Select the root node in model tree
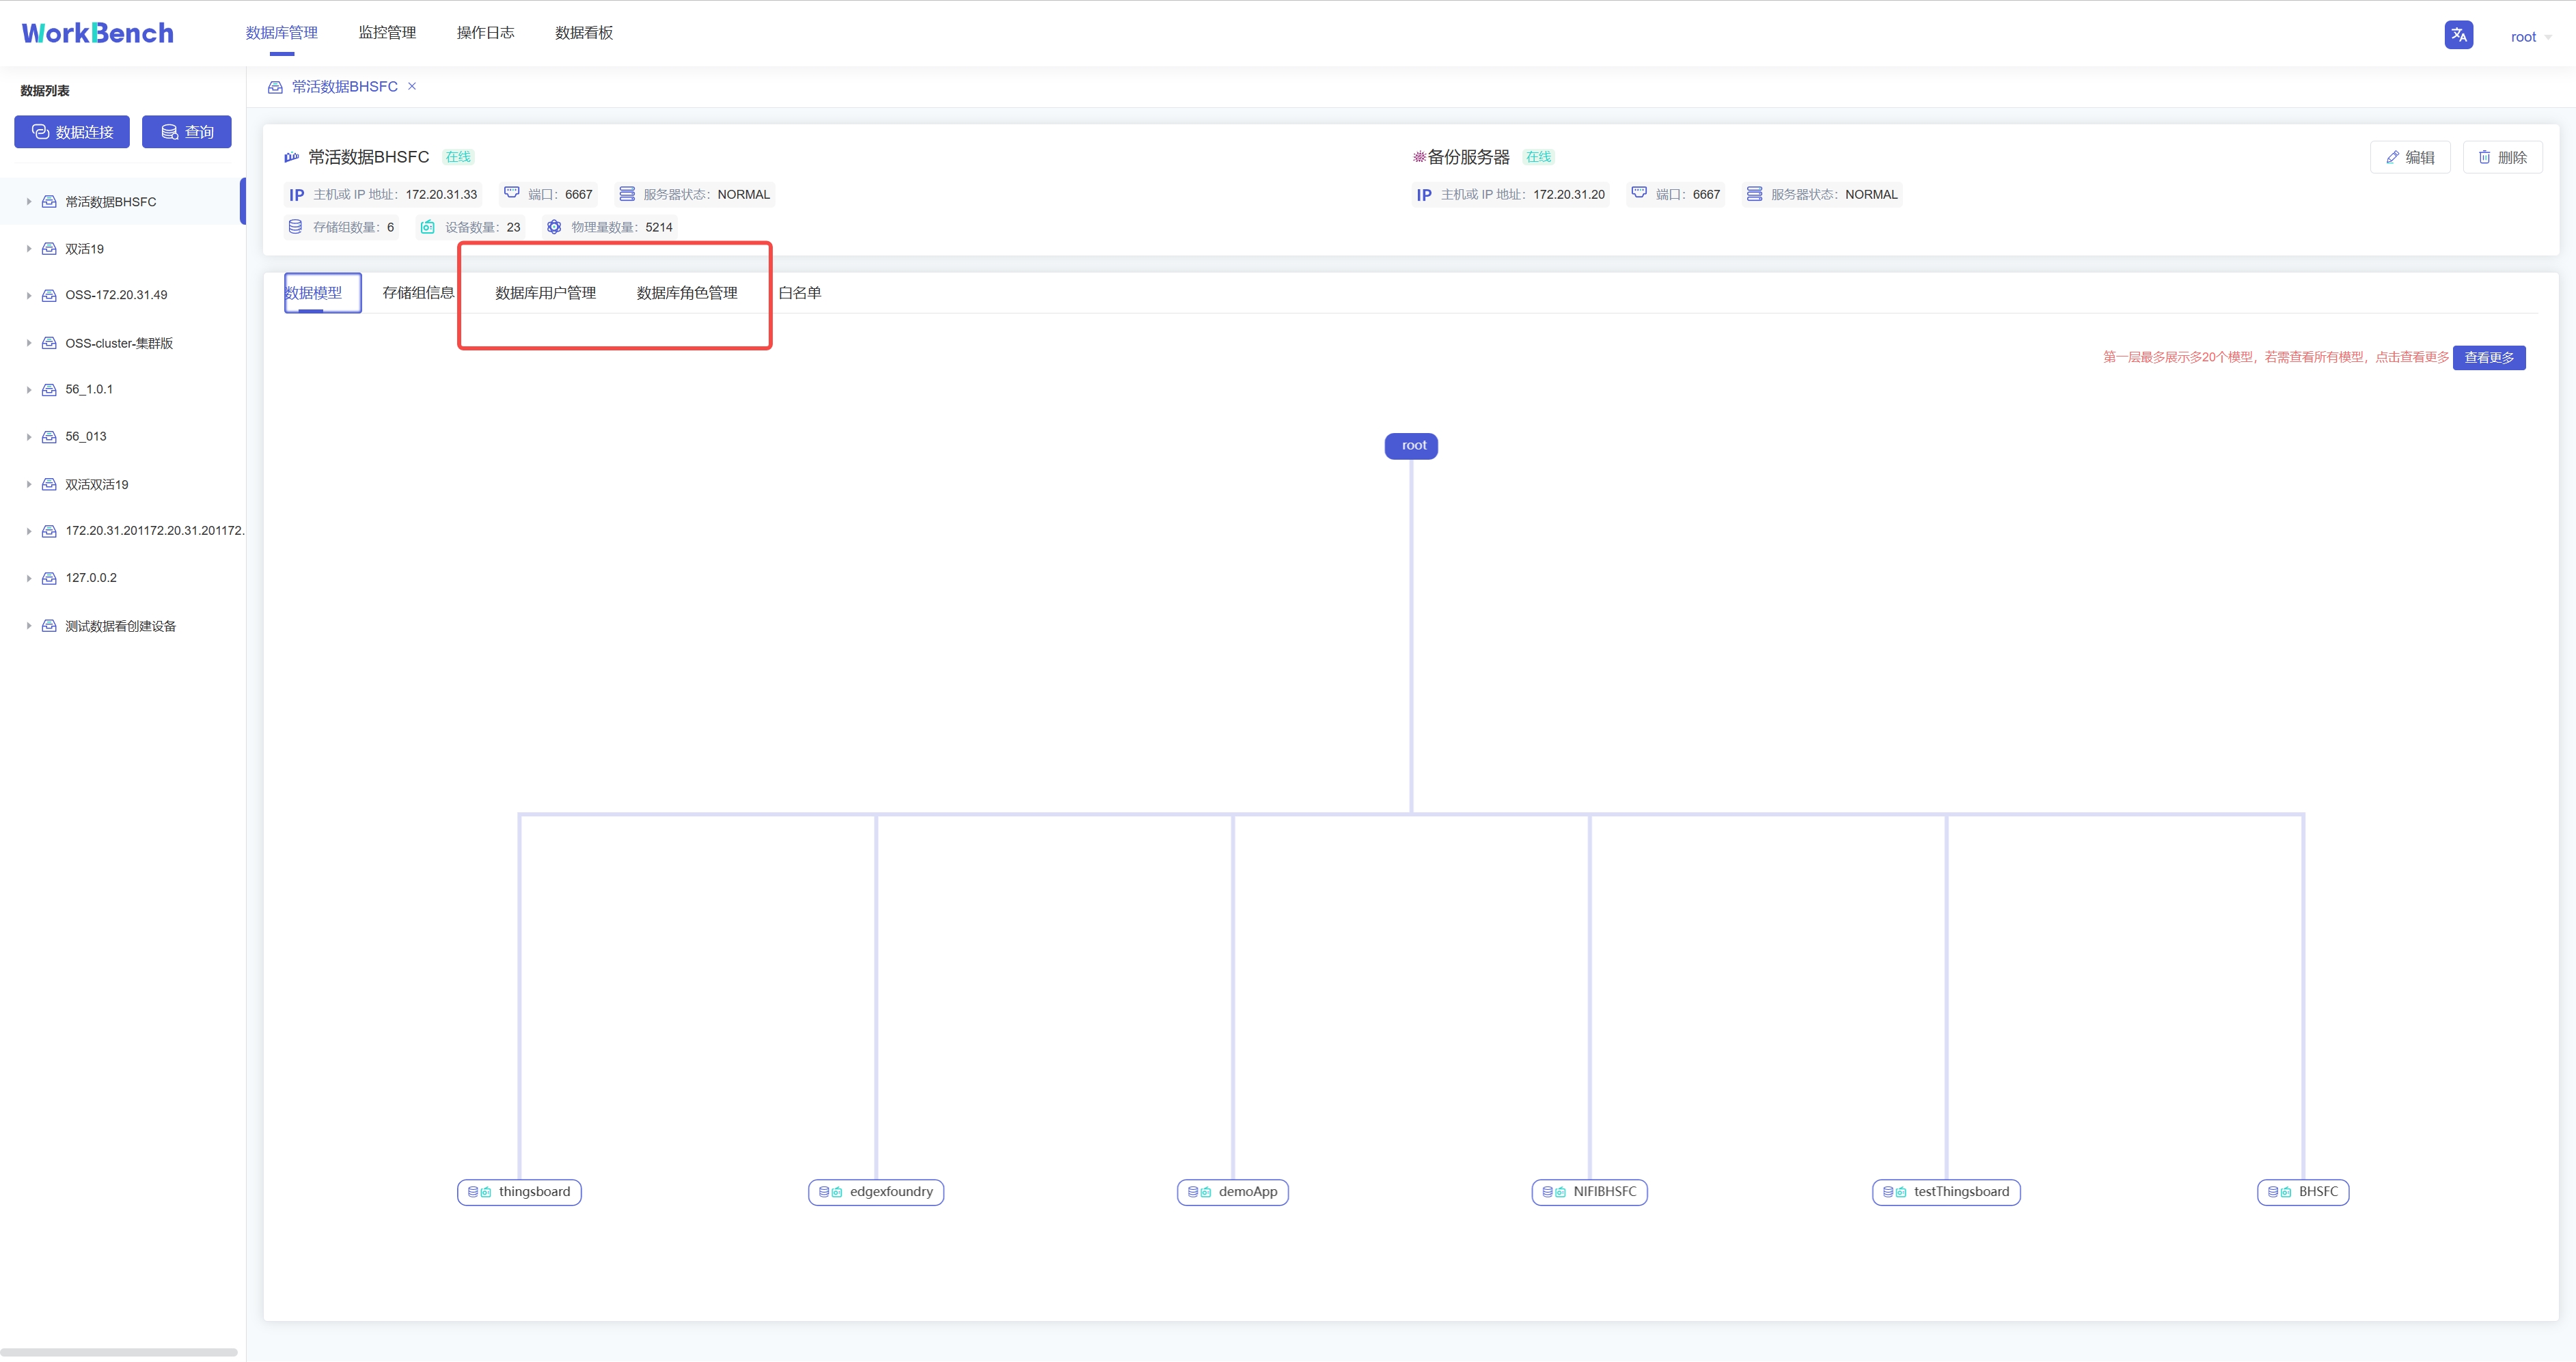 click(x=1411, y=446)
